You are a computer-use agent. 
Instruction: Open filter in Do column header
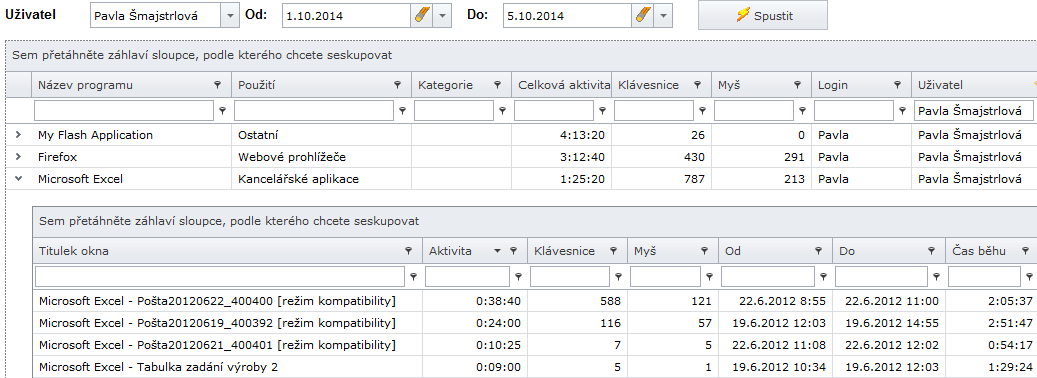[x=931, y=250]
